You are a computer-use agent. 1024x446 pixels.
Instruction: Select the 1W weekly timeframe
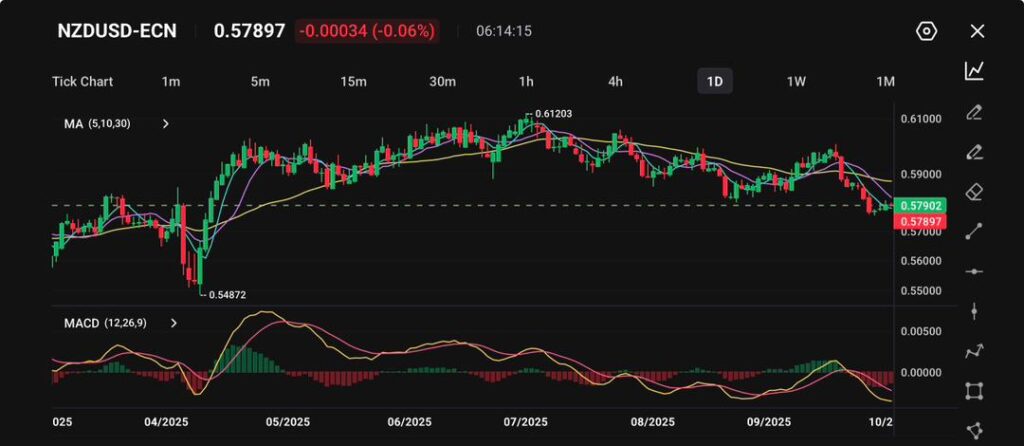tap(796, 81)
